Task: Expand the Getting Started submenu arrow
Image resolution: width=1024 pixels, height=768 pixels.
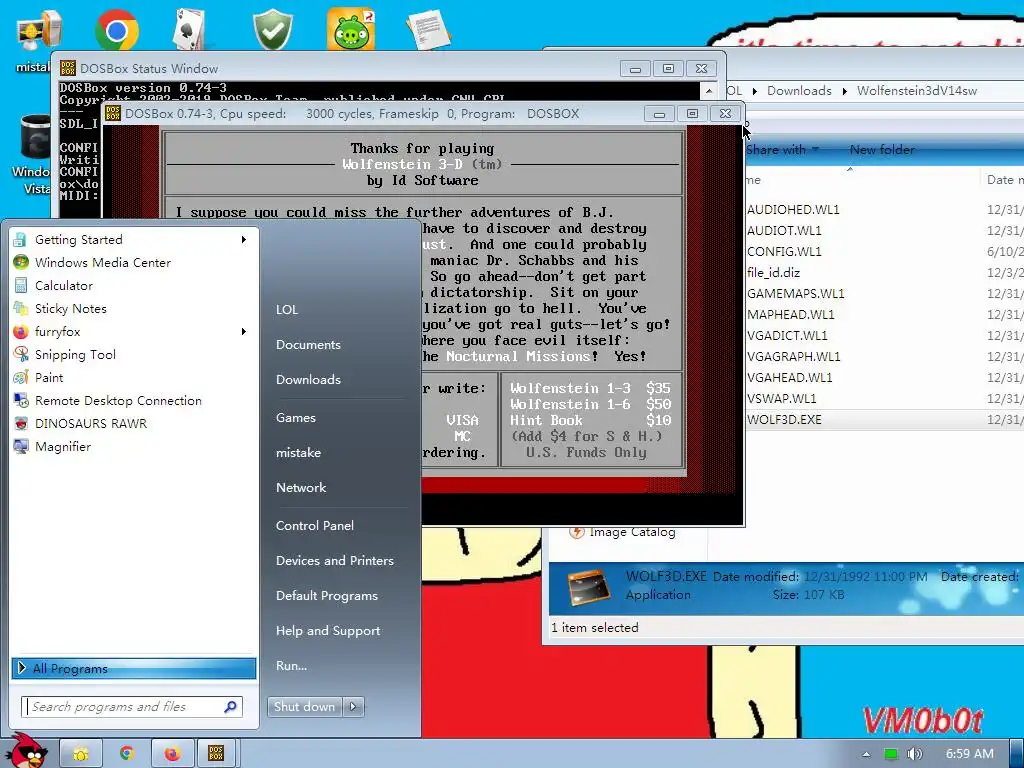Action: 244,240
